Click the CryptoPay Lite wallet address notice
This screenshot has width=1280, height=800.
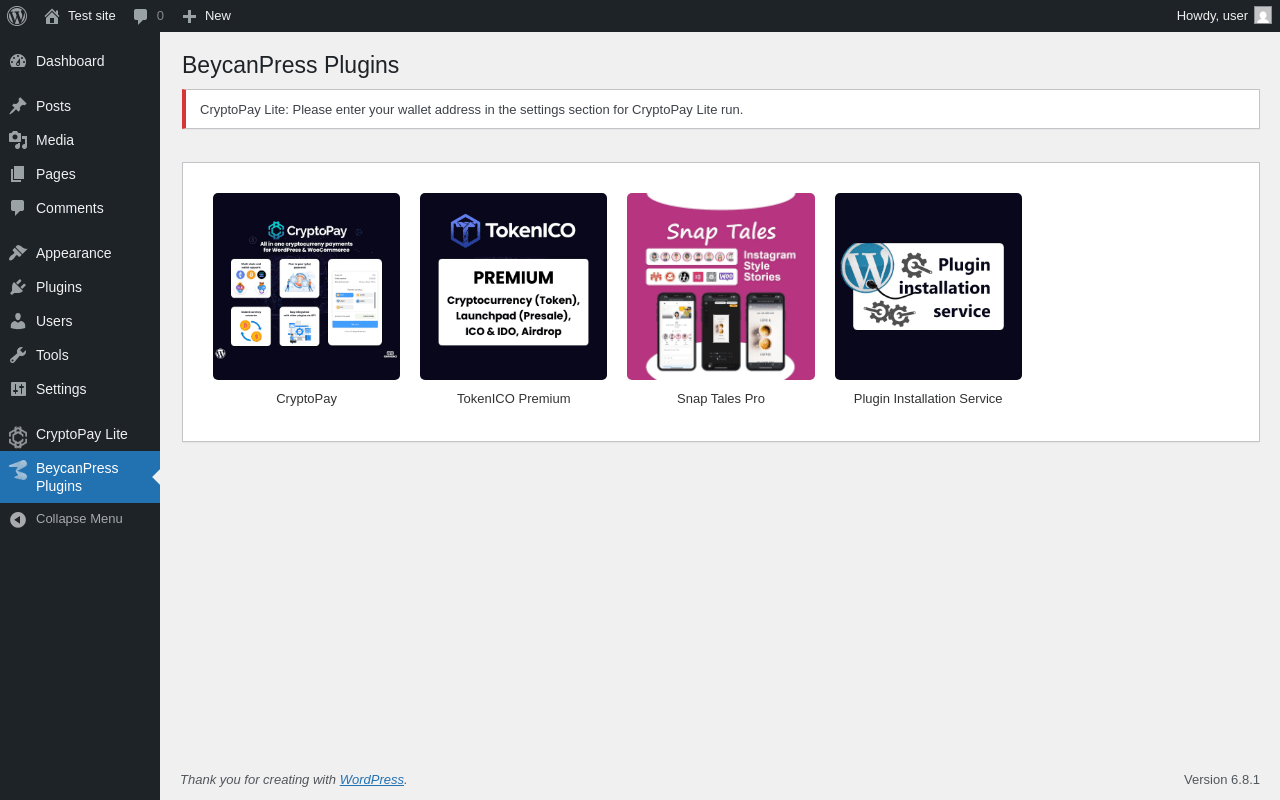pos(721,109)
